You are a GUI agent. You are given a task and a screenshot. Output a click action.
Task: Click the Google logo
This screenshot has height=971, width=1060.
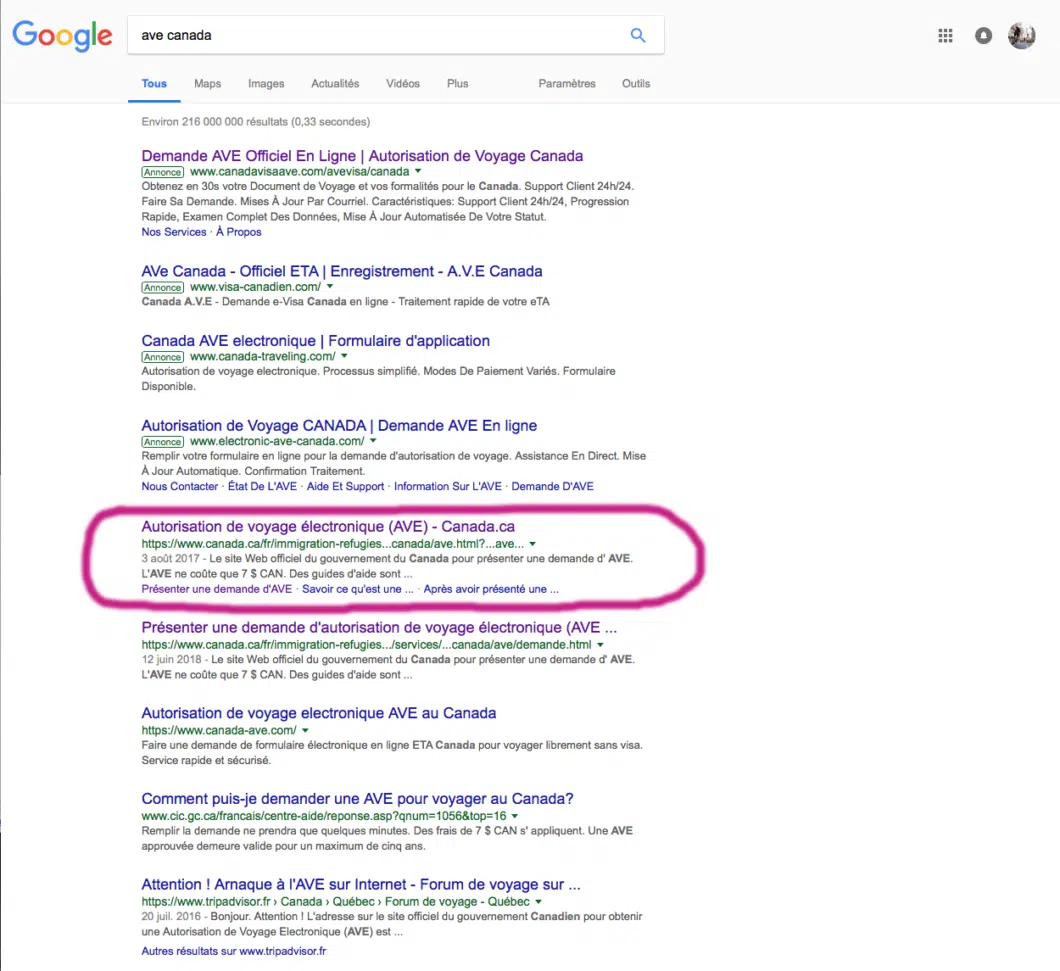click(x=62, y=35)
